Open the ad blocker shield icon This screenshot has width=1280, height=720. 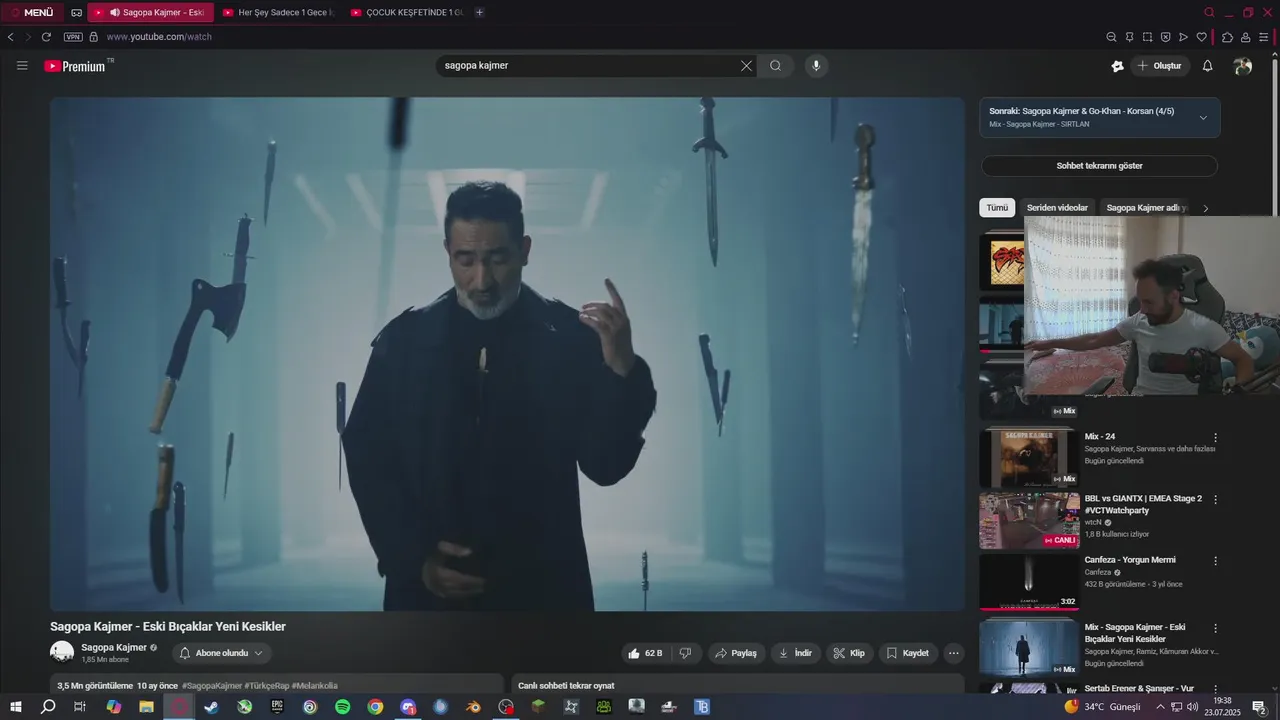coord(1165,37)
